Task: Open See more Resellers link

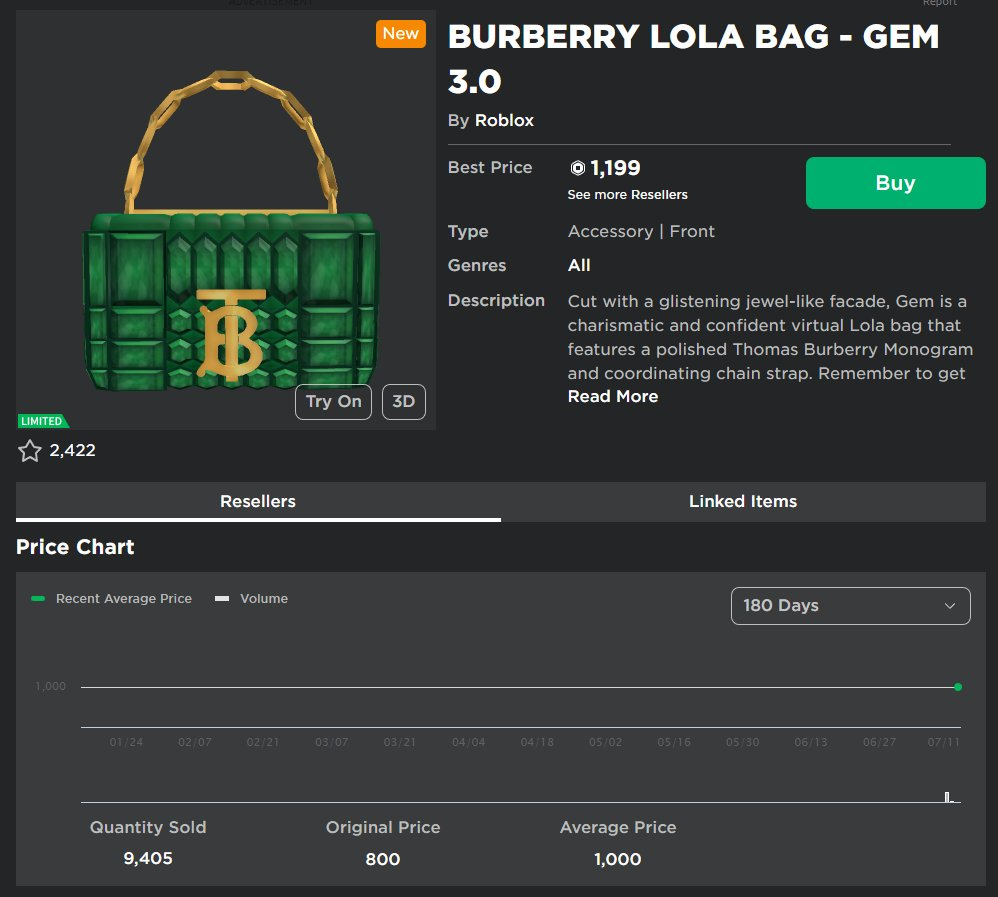Action: [628, 195]
